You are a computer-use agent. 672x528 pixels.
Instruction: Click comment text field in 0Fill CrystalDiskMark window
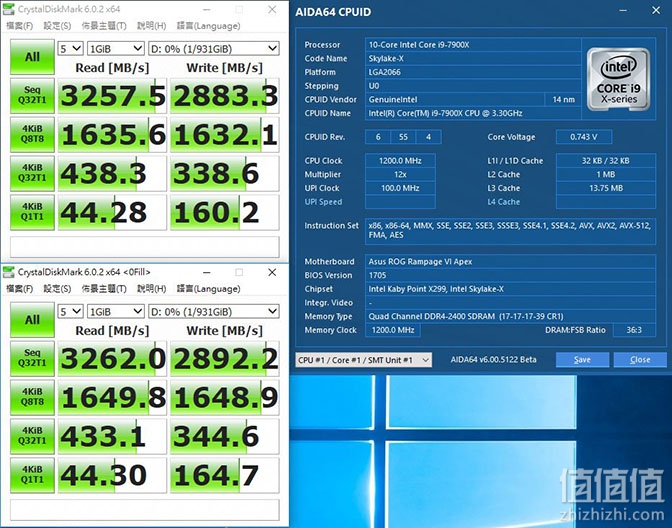pyautogui.click(x=144, y=510)
